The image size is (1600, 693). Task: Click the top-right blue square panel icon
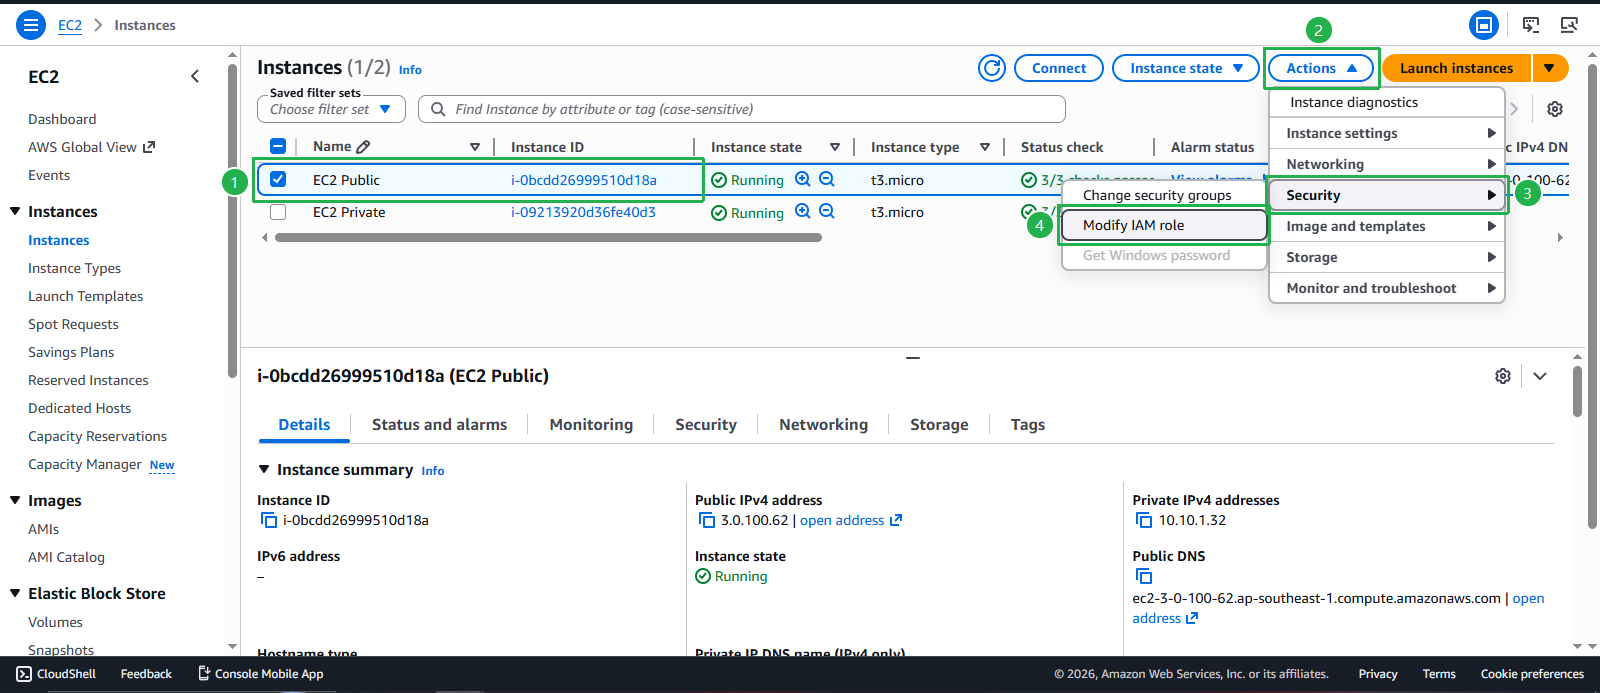1484,25
